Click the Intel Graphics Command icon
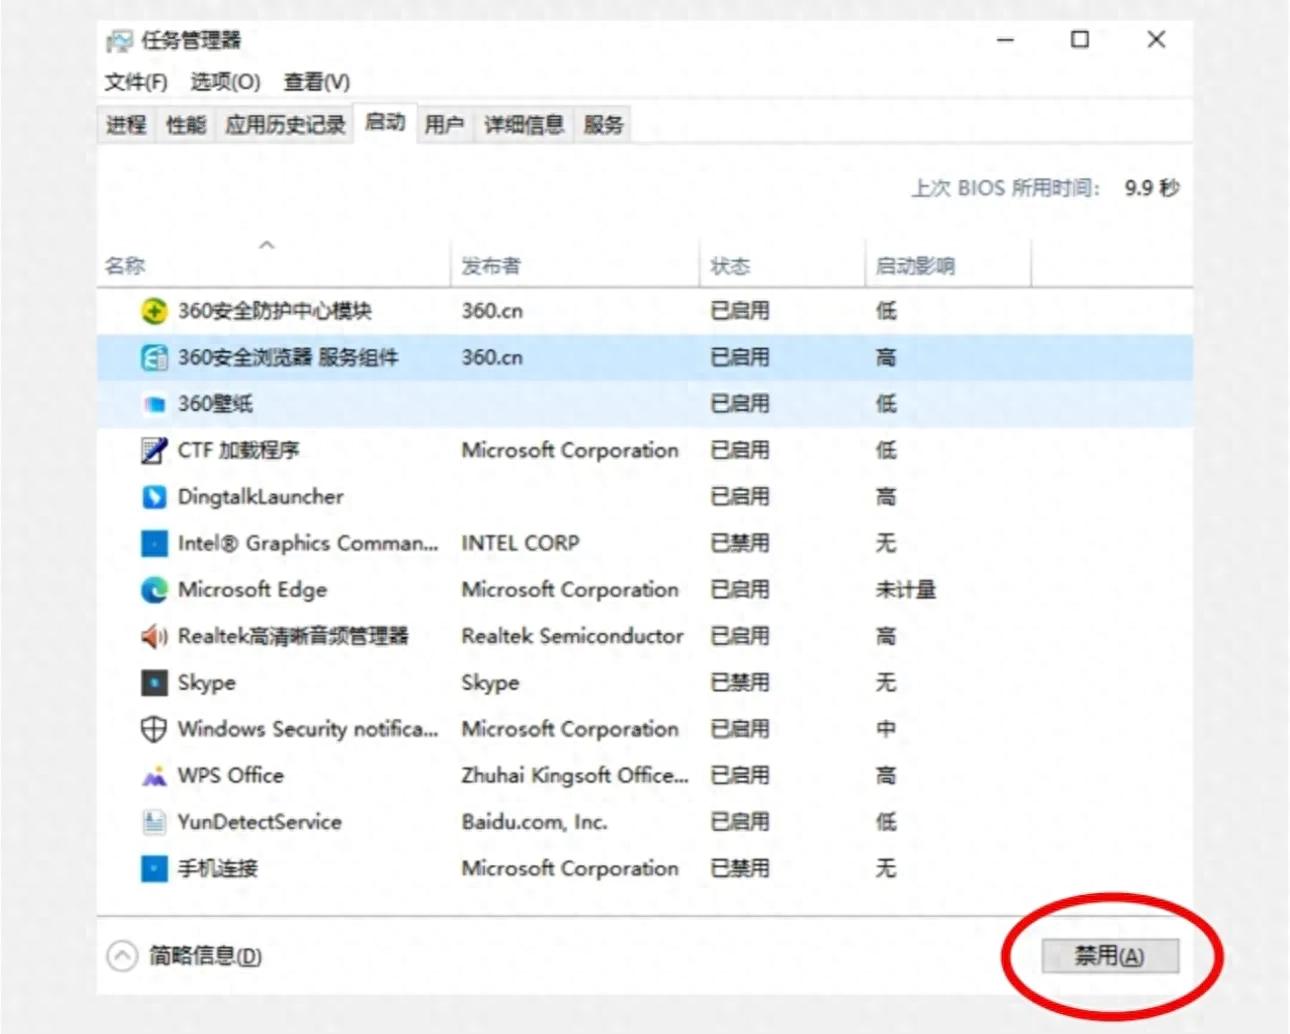The width and height of the screenshot is (1290, 1034). tap(153, 543)
